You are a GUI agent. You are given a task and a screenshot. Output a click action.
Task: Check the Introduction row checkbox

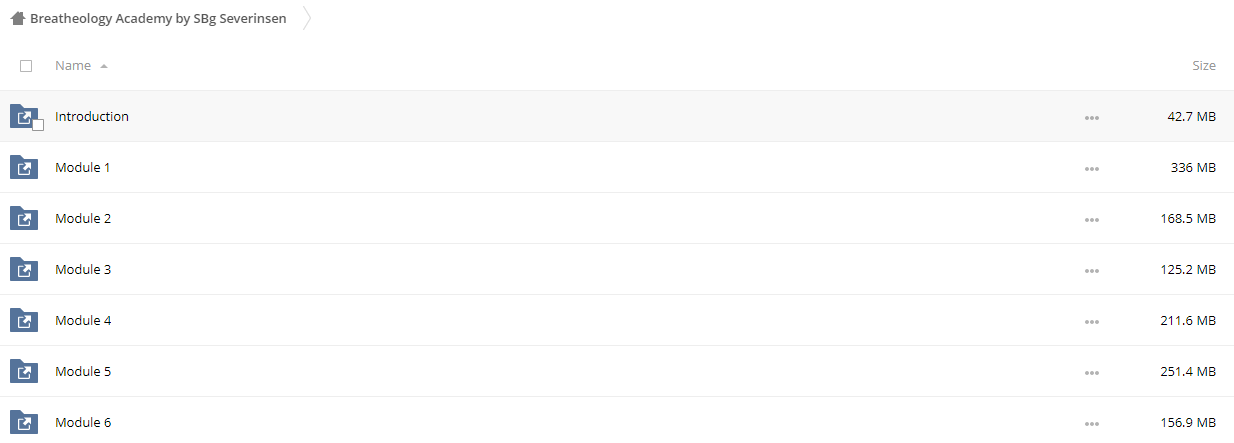click(38, 125)
